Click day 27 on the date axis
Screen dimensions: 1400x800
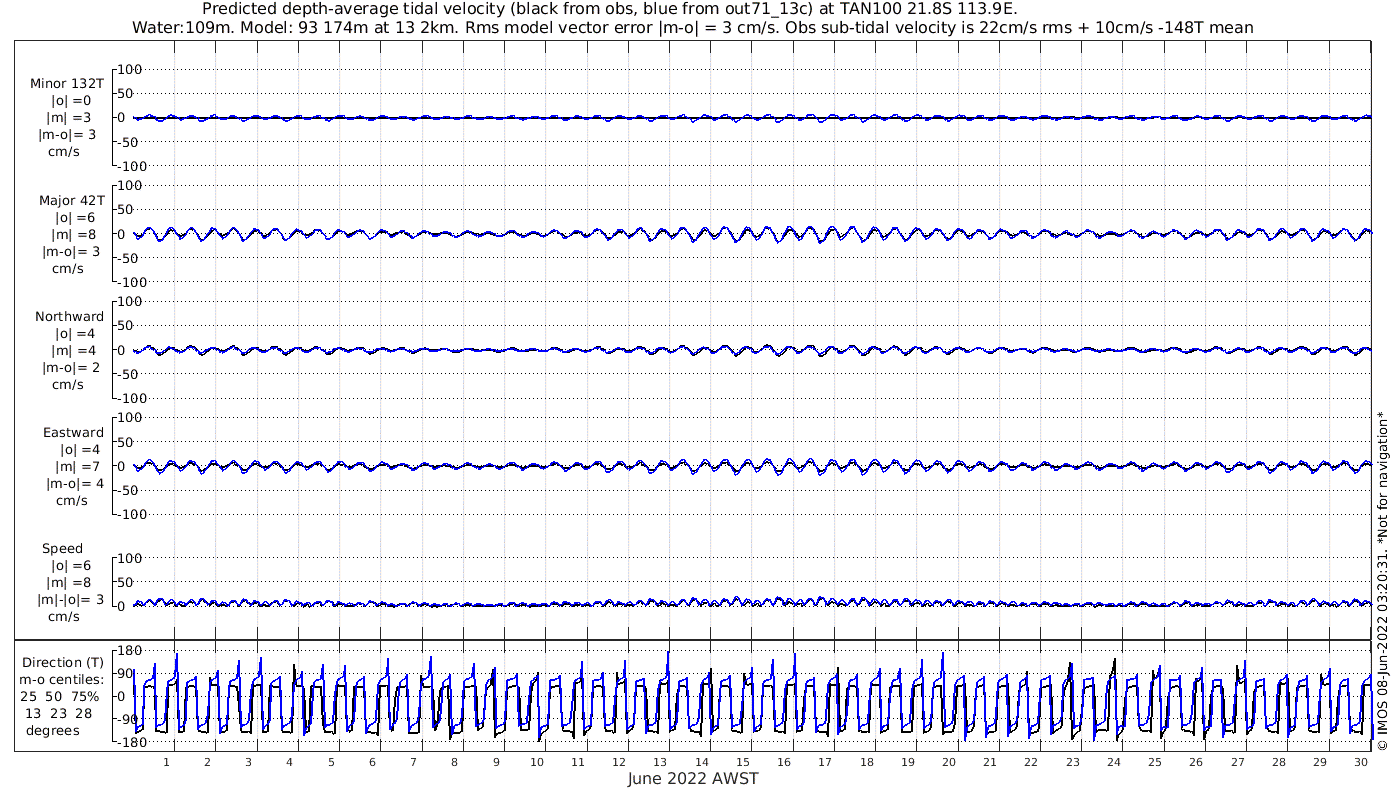1238,762
